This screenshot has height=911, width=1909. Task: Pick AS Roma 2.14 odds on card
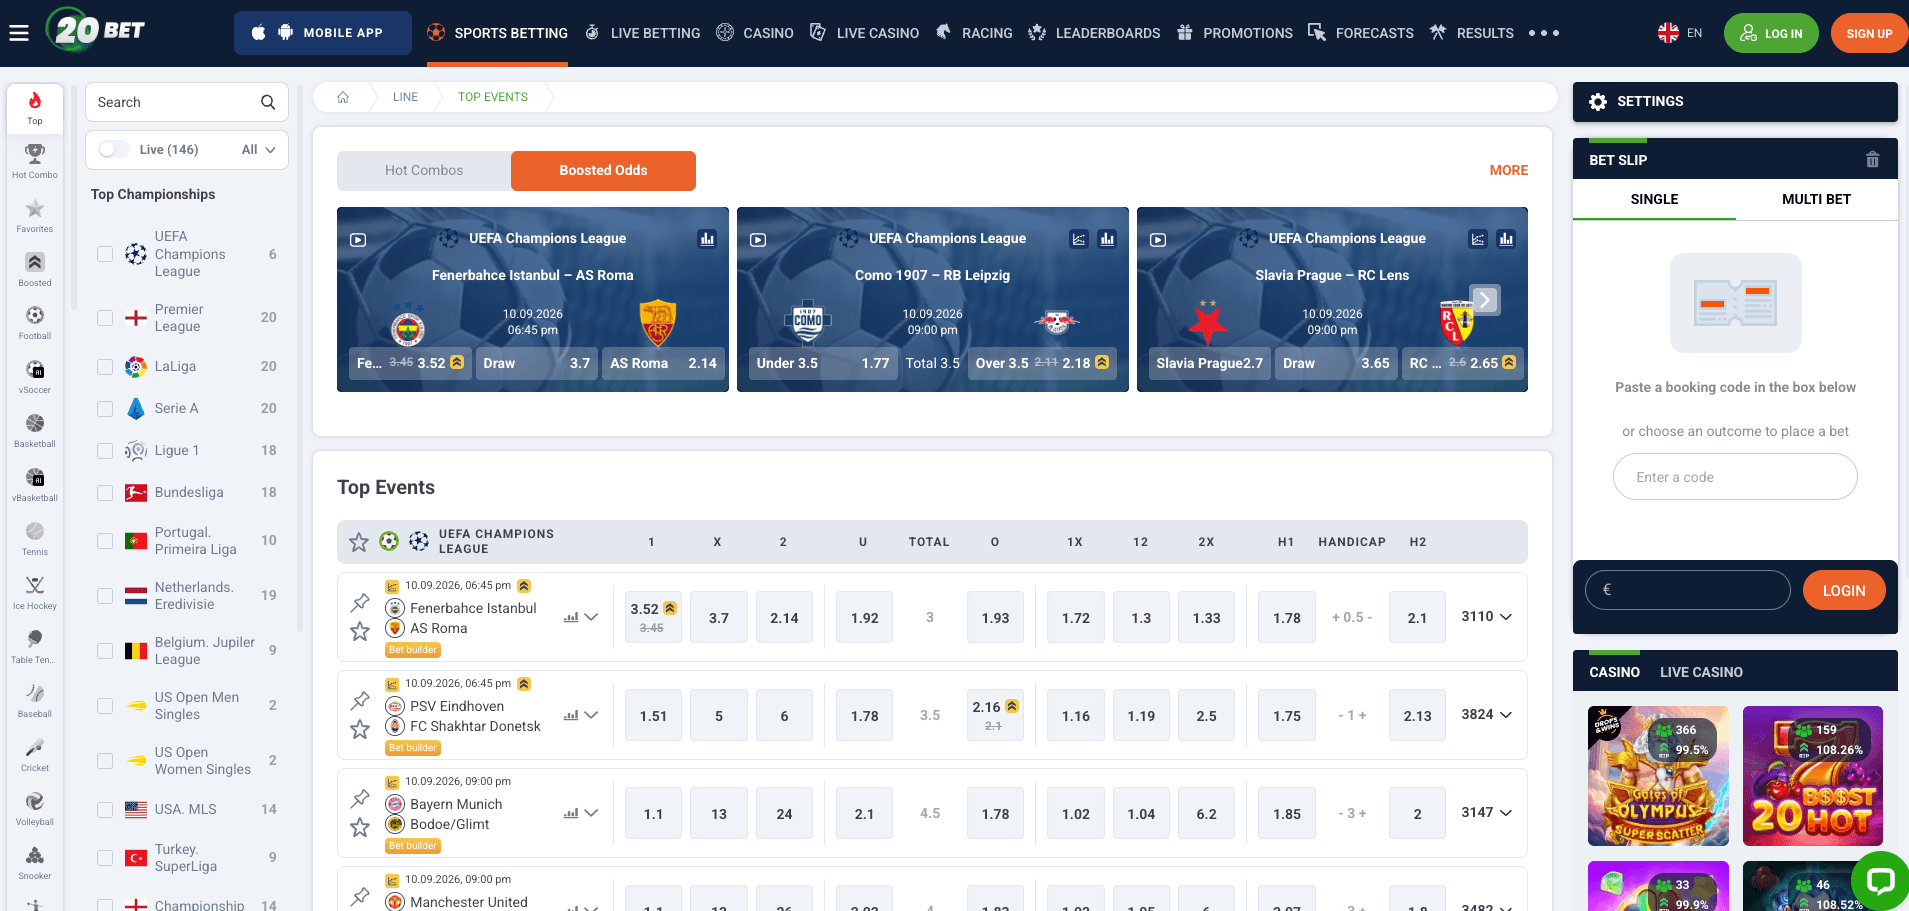coord(663,364)
